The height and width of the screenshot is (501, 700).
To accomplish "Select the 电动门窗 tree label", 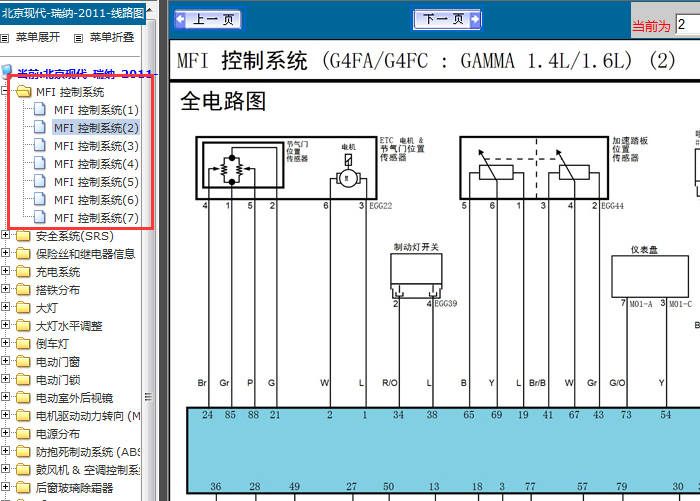I will click(58, 362).
